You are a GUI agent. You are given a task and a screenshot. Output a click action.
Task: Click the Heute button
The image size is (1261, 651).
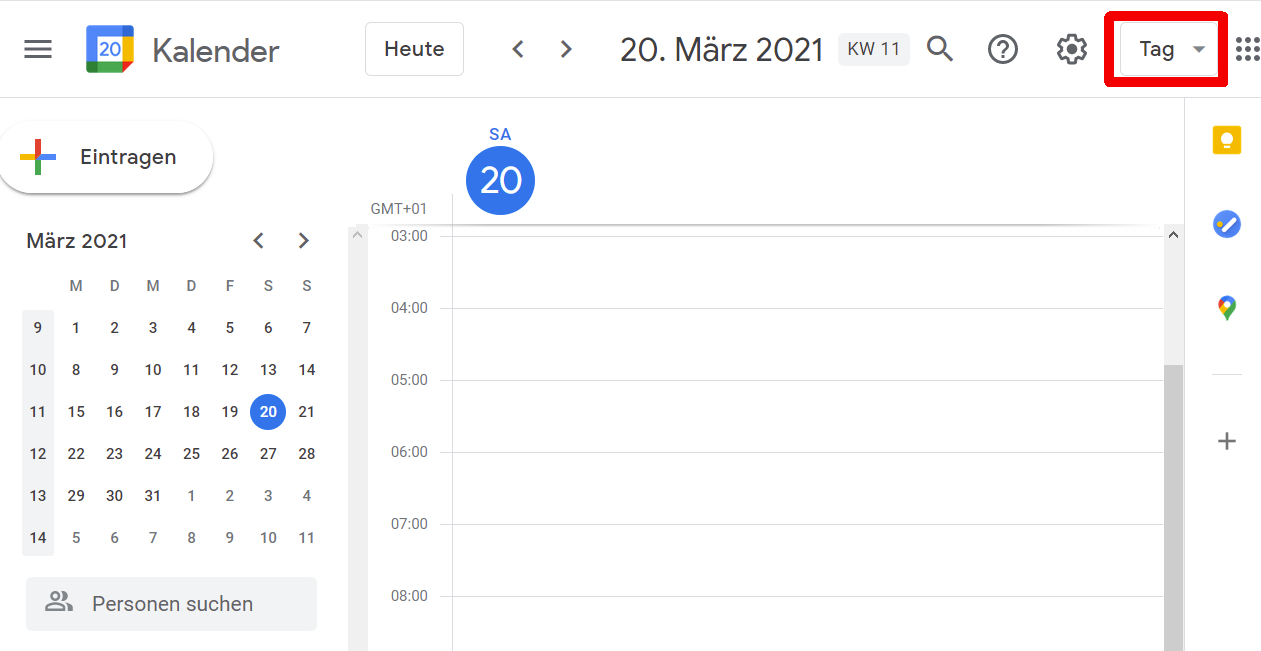(414, 49)
